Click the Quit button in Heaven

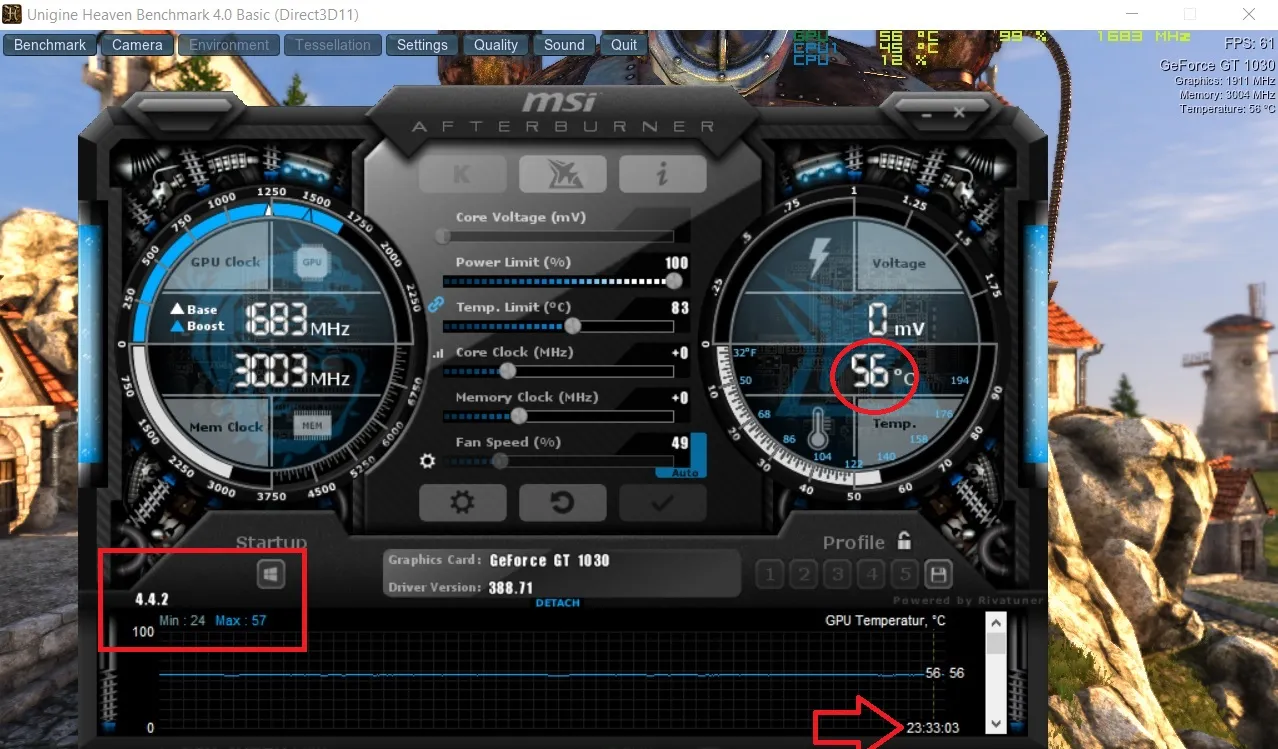[624, 45]
